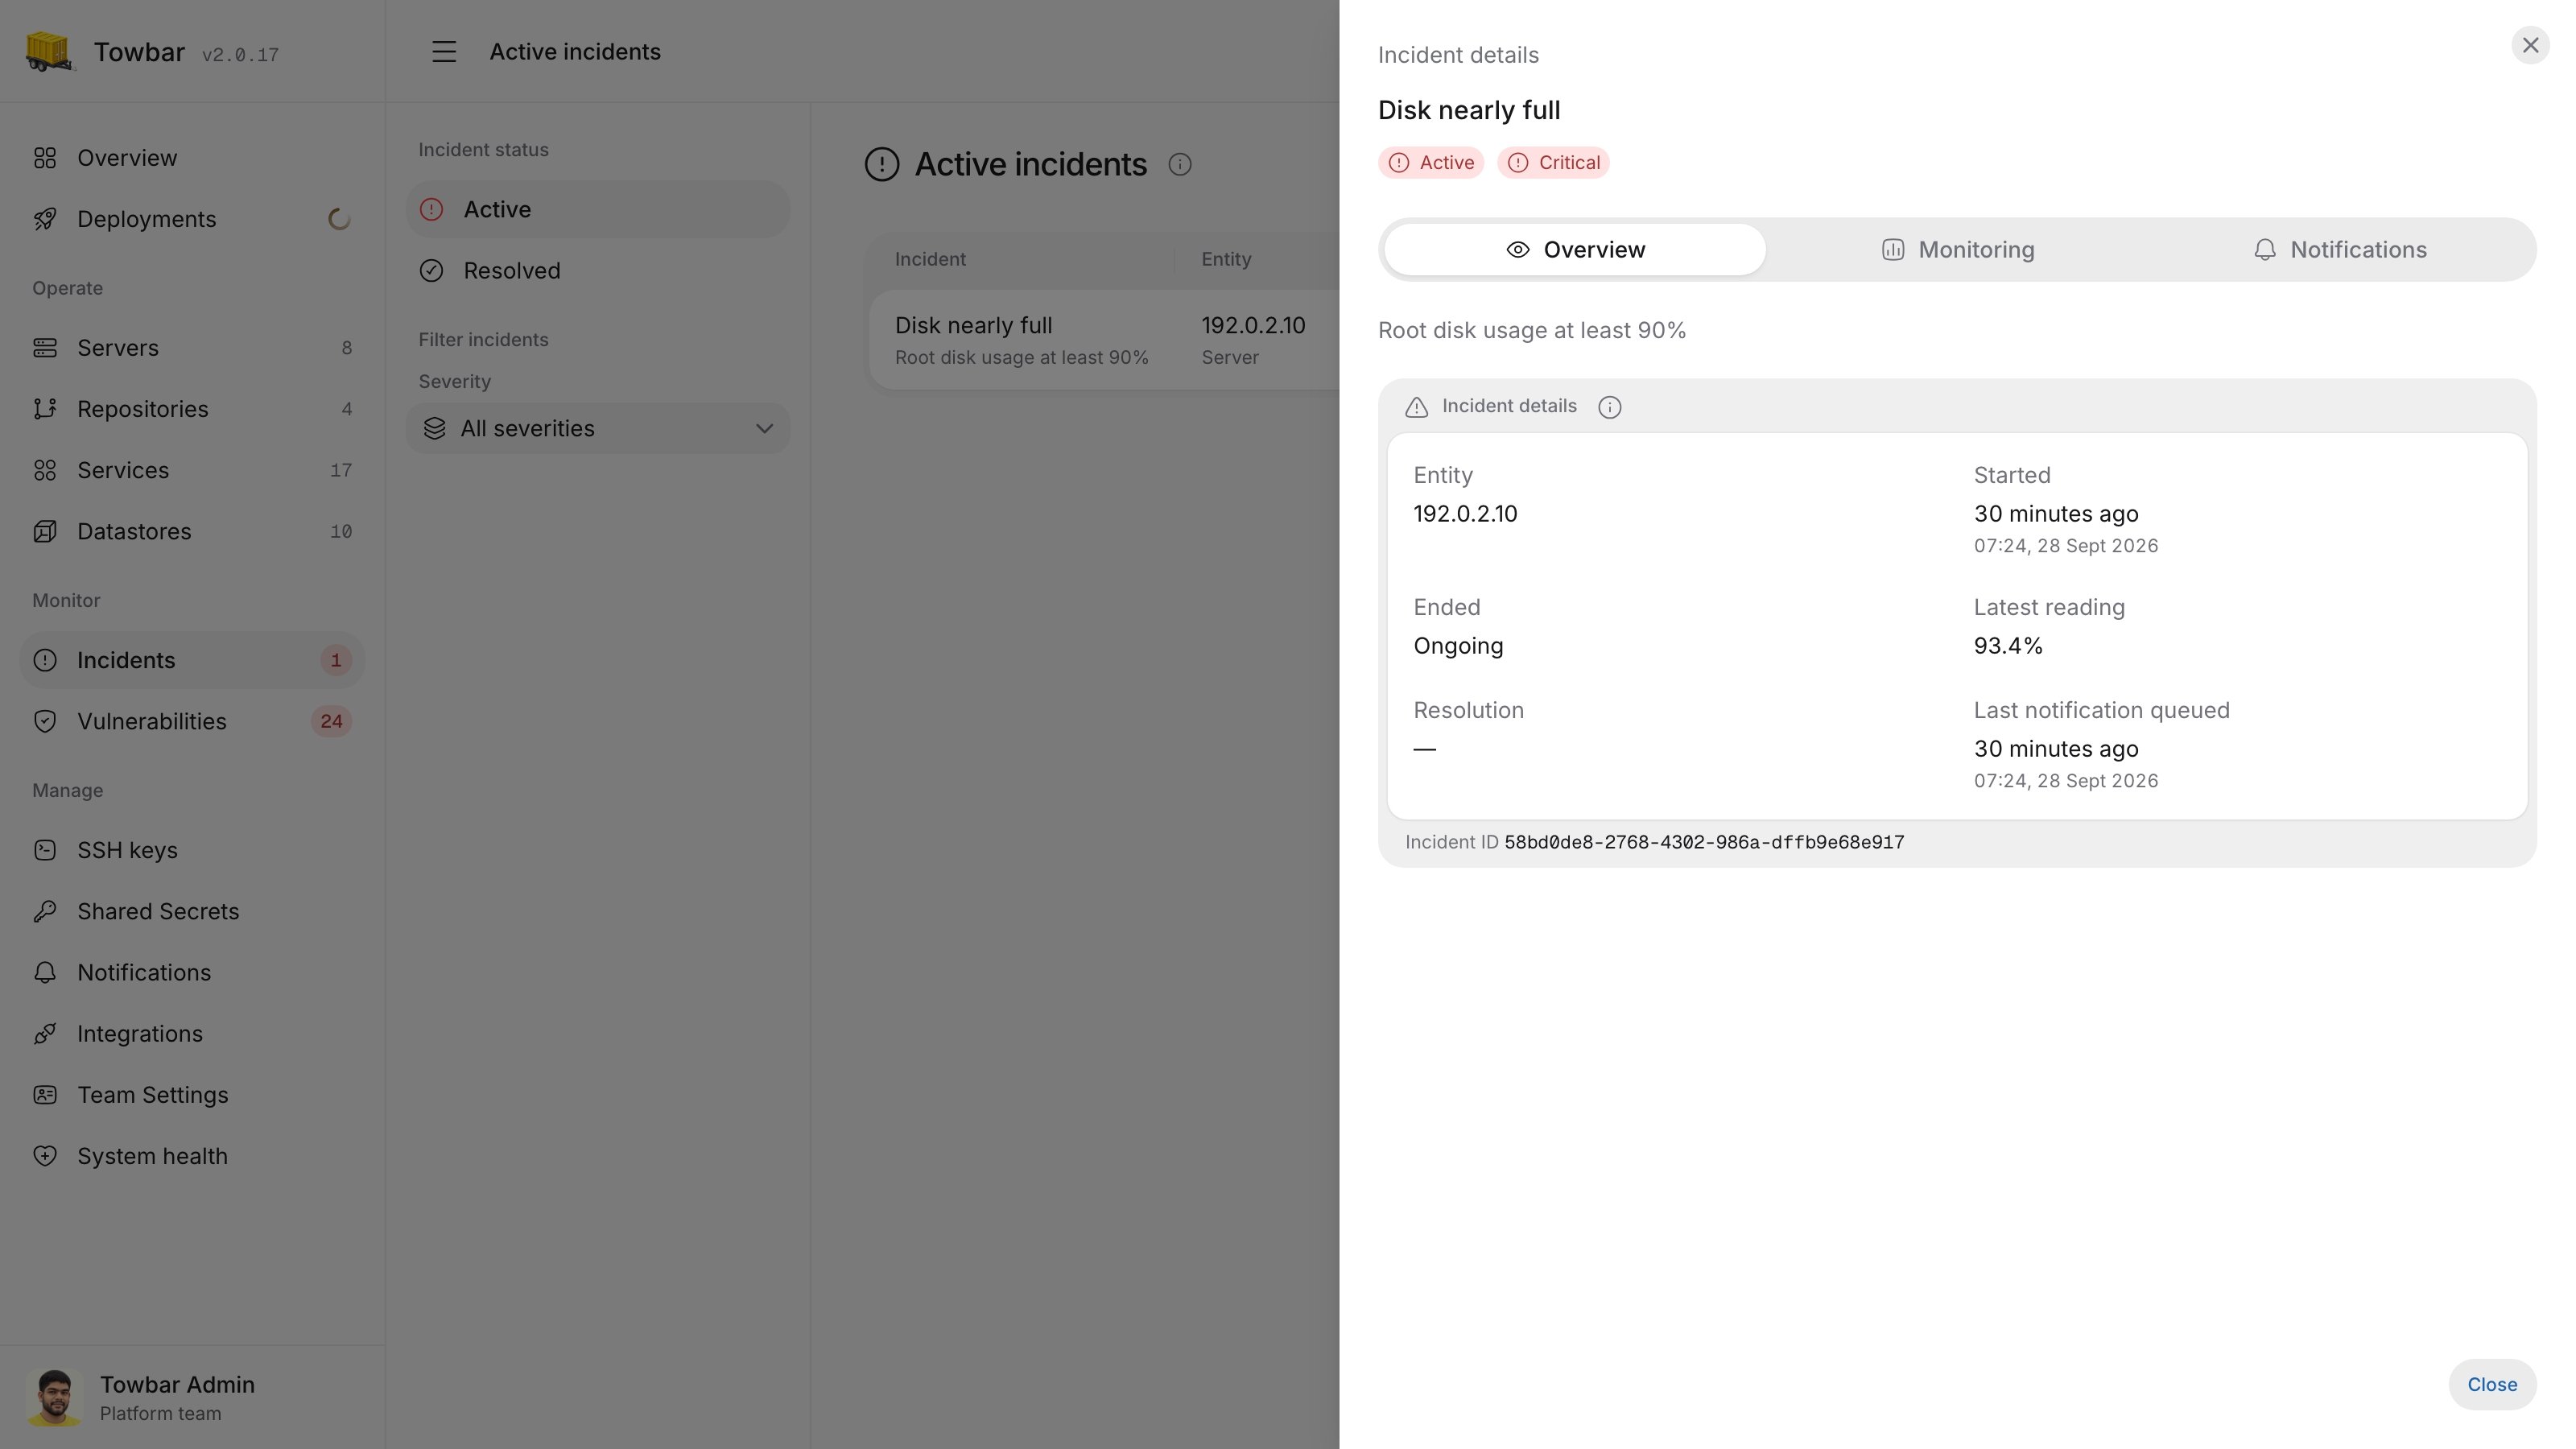
Task: Click the Deployments rocket icon
Action: tap(45, 219)
